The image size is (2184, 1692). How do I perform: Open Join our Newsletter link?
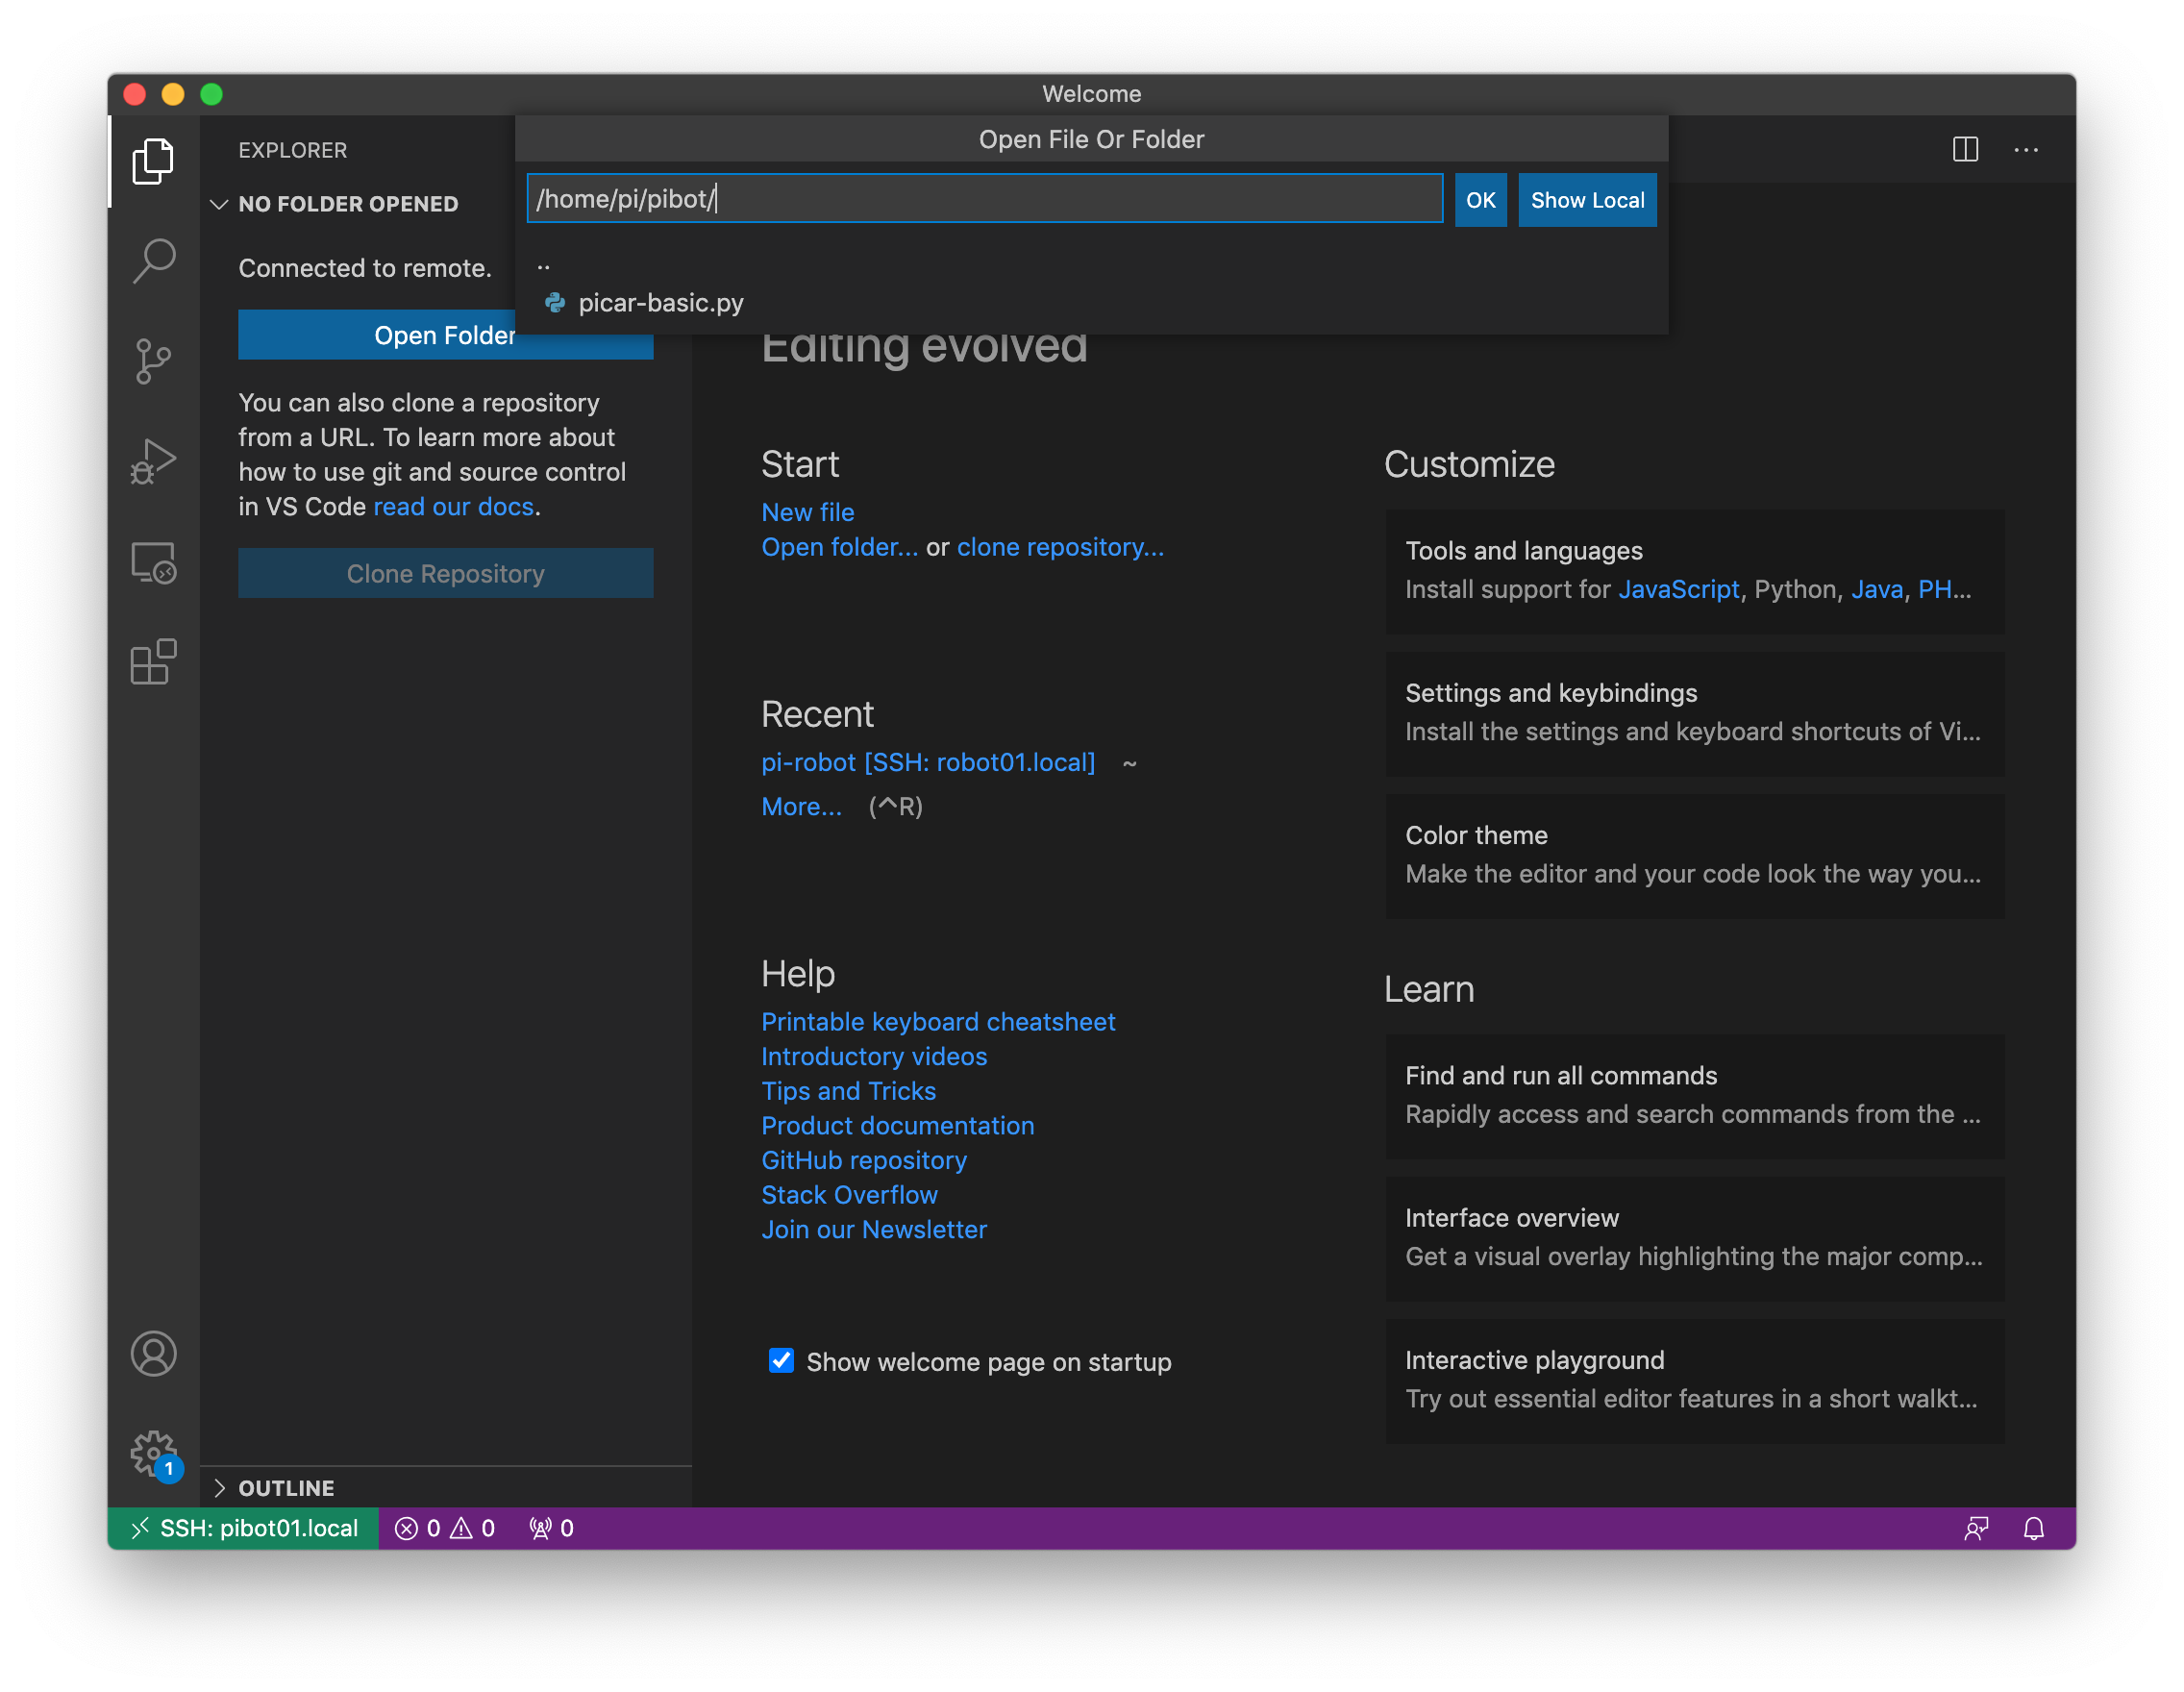pyautogui.click(x=874, y=1230)
